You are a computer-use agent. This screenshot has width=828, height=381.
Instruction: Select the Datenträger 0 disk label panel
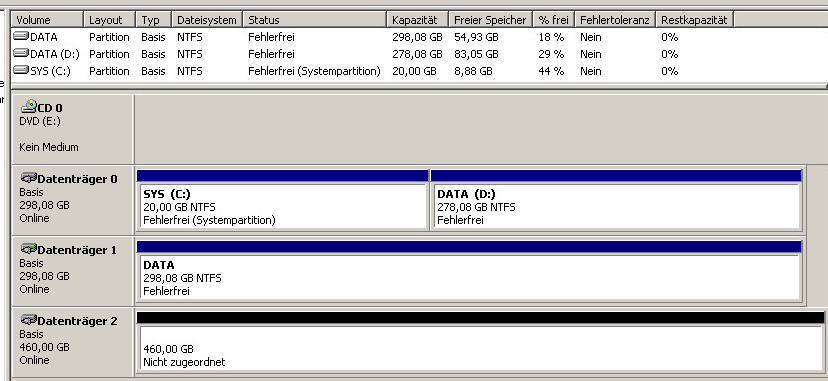tap(72, 201)
